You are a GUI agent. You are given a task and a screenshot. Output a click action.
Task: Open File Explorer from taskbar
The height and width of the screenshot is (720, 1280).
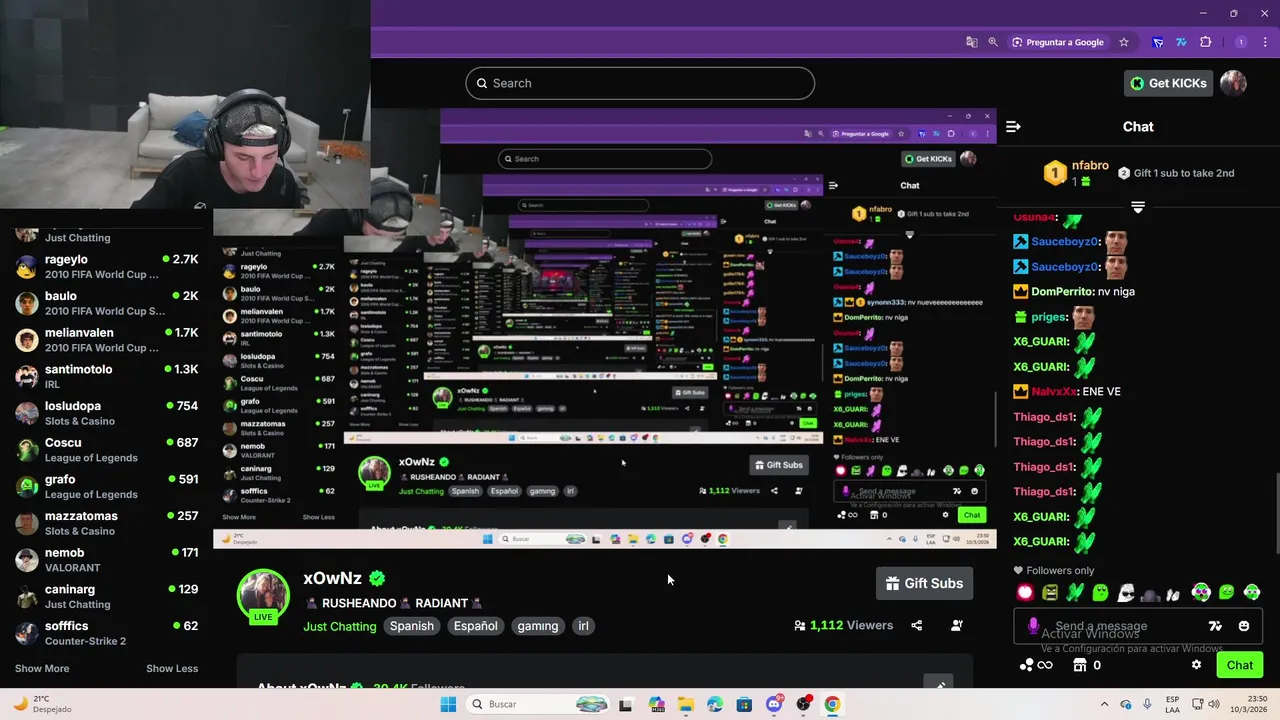click(x=685, y=704)
